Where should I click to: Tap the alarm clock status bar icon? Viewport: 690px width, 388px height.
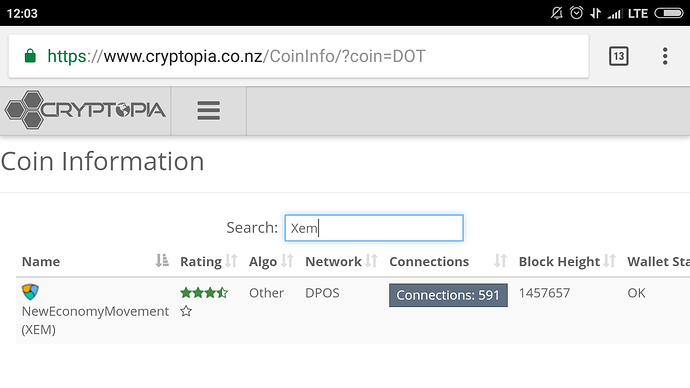[x=576, y=13]
